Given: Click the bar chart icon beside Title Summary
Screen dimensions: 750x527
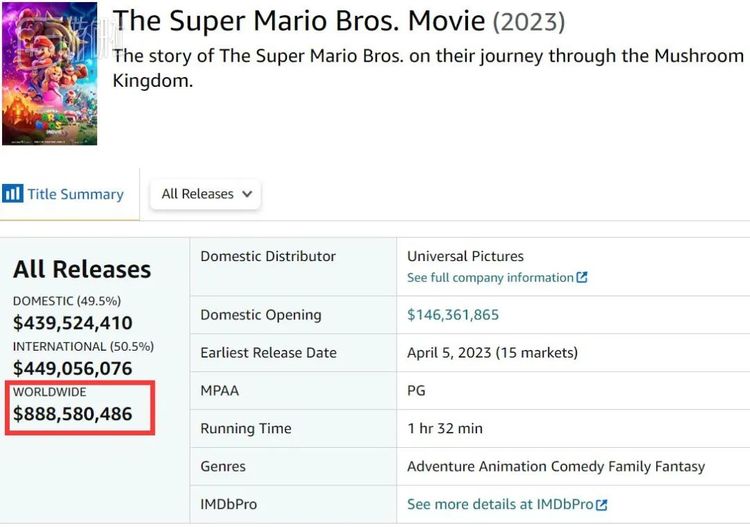Looking at the screenshot, I should coord(13,194).
